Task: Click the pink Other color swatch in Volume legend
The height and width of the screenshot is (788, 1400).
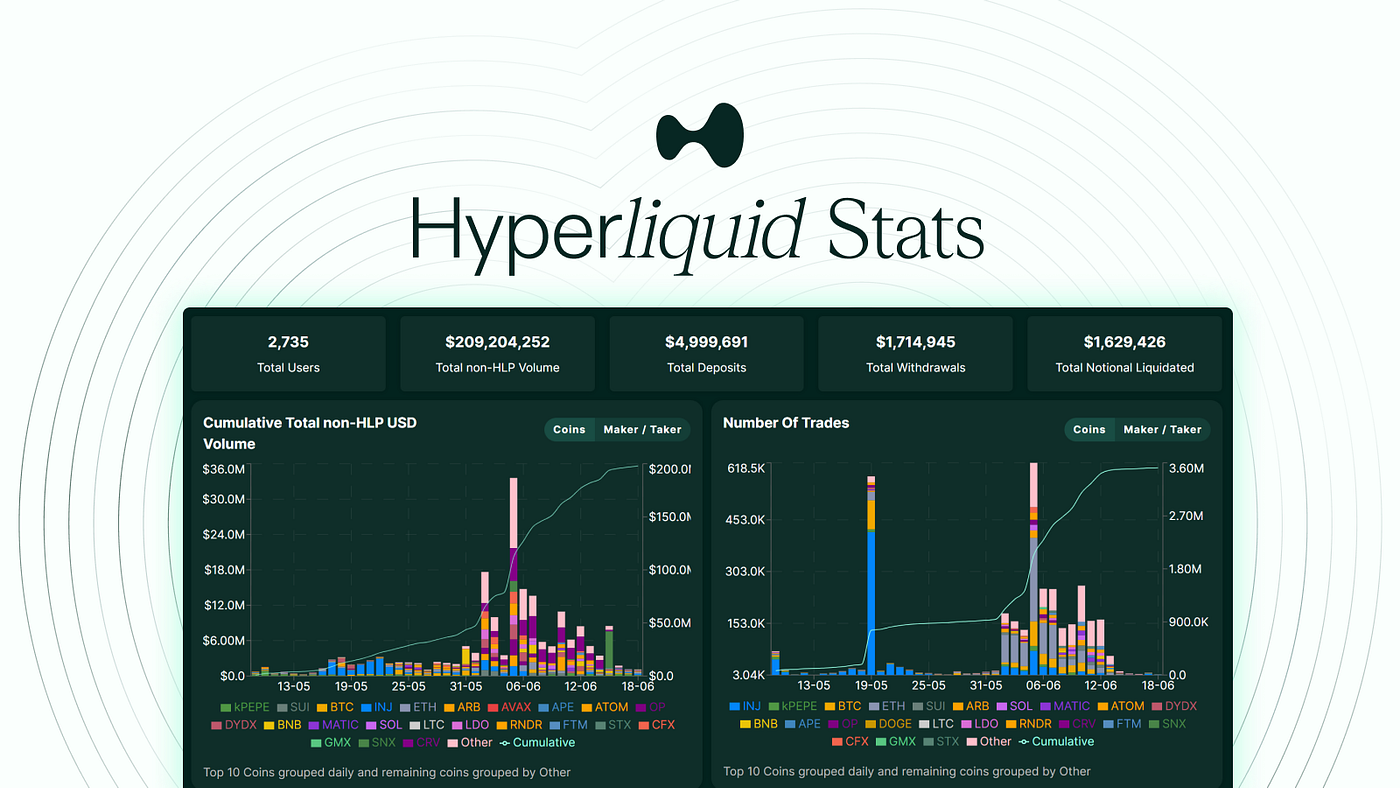Action: point(454,742)
